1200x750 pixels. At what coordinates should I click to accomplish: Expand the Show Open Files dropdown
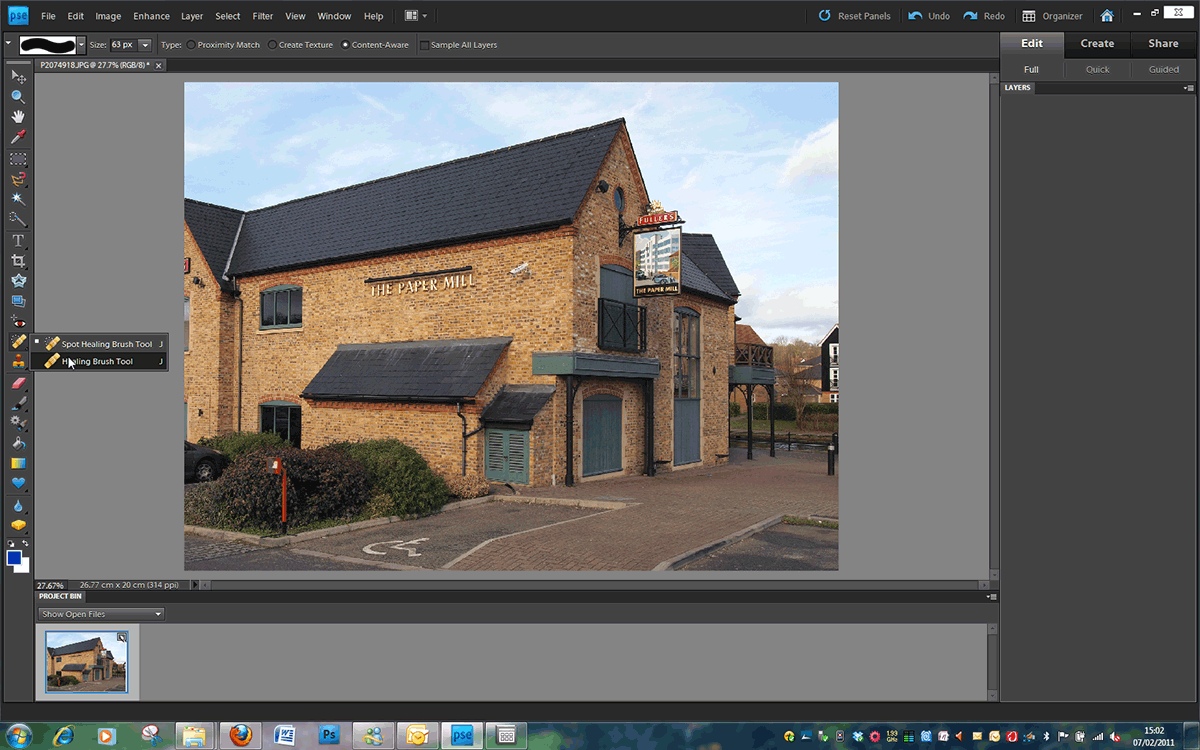(100, 614)
